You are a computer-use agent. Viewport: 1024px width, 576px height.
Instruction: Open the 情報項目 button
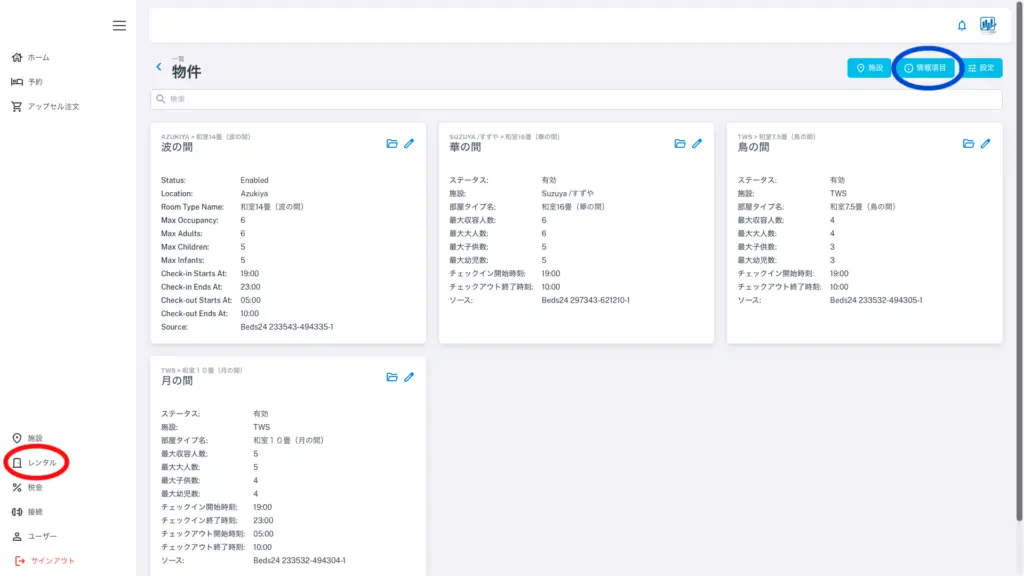pyautogui.click(x=925, y=68)
